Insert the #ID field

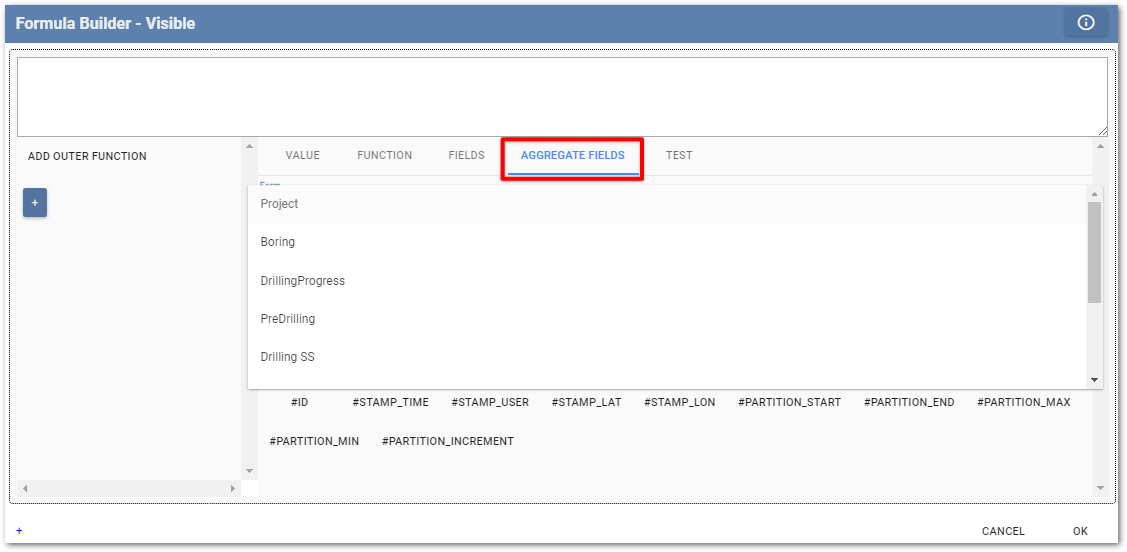click(x=300, y=402)
